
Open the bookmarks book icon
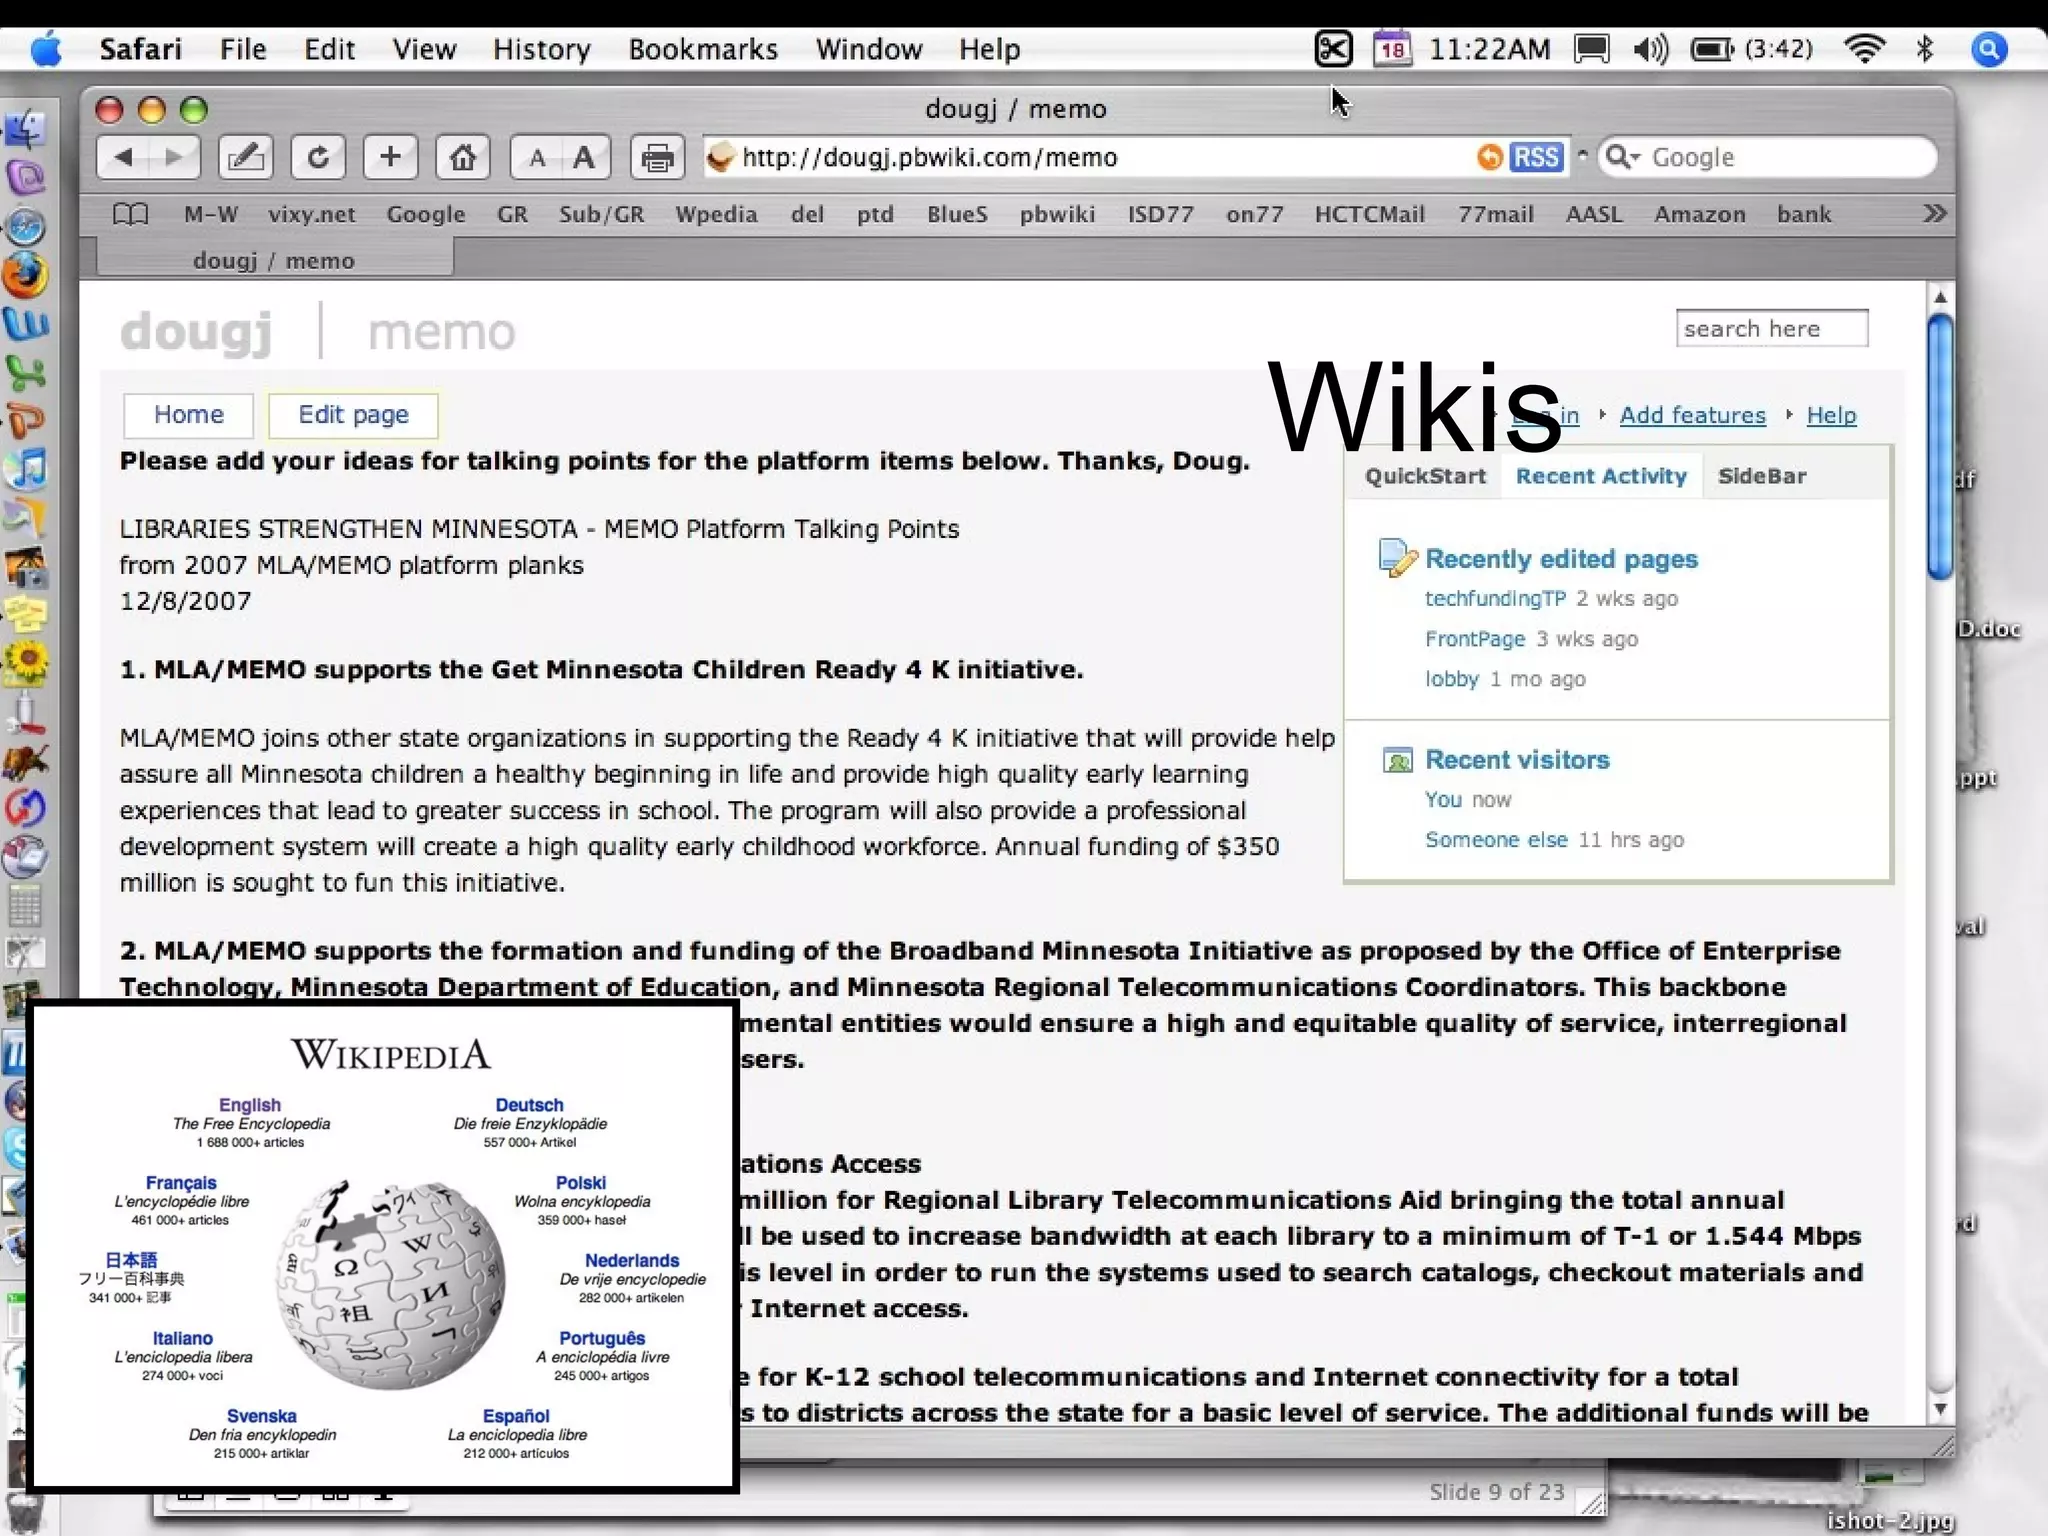click(x=130, y=214)
